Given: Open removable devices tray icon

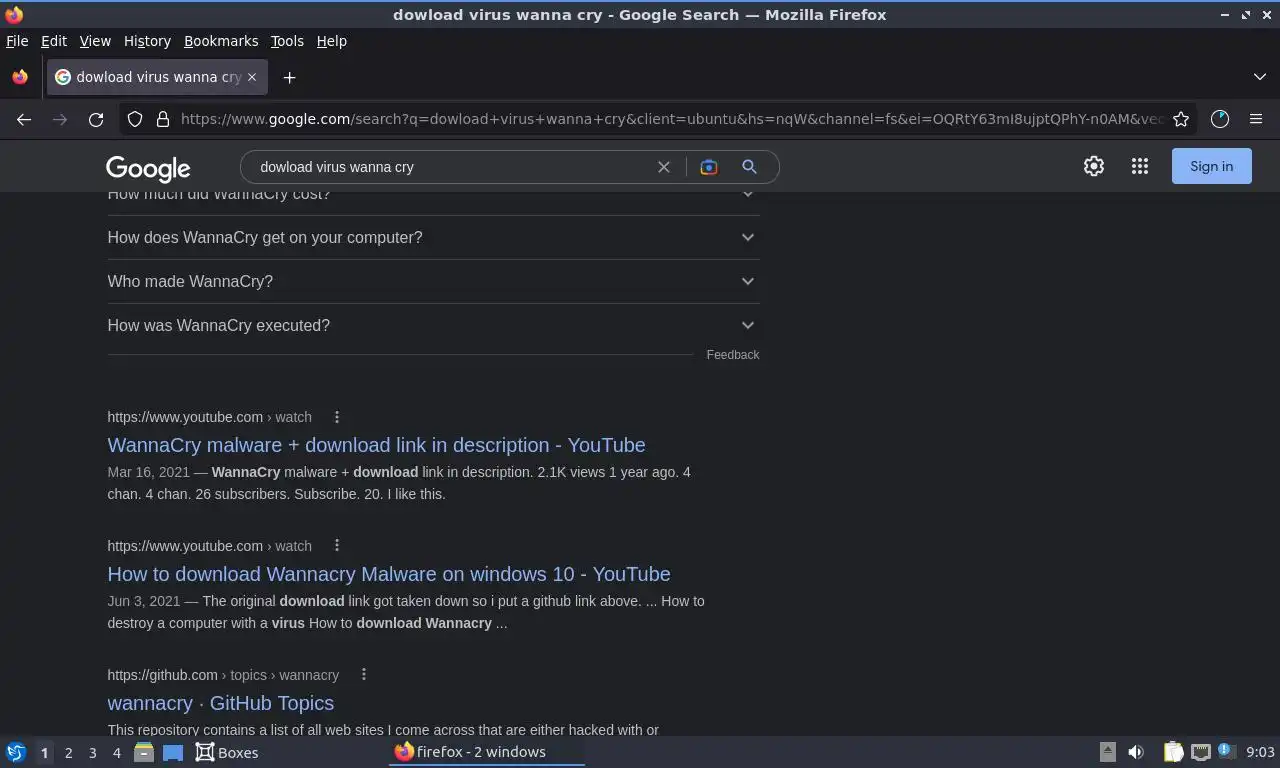Looking at the screenshot, I should click(1107, 752).
